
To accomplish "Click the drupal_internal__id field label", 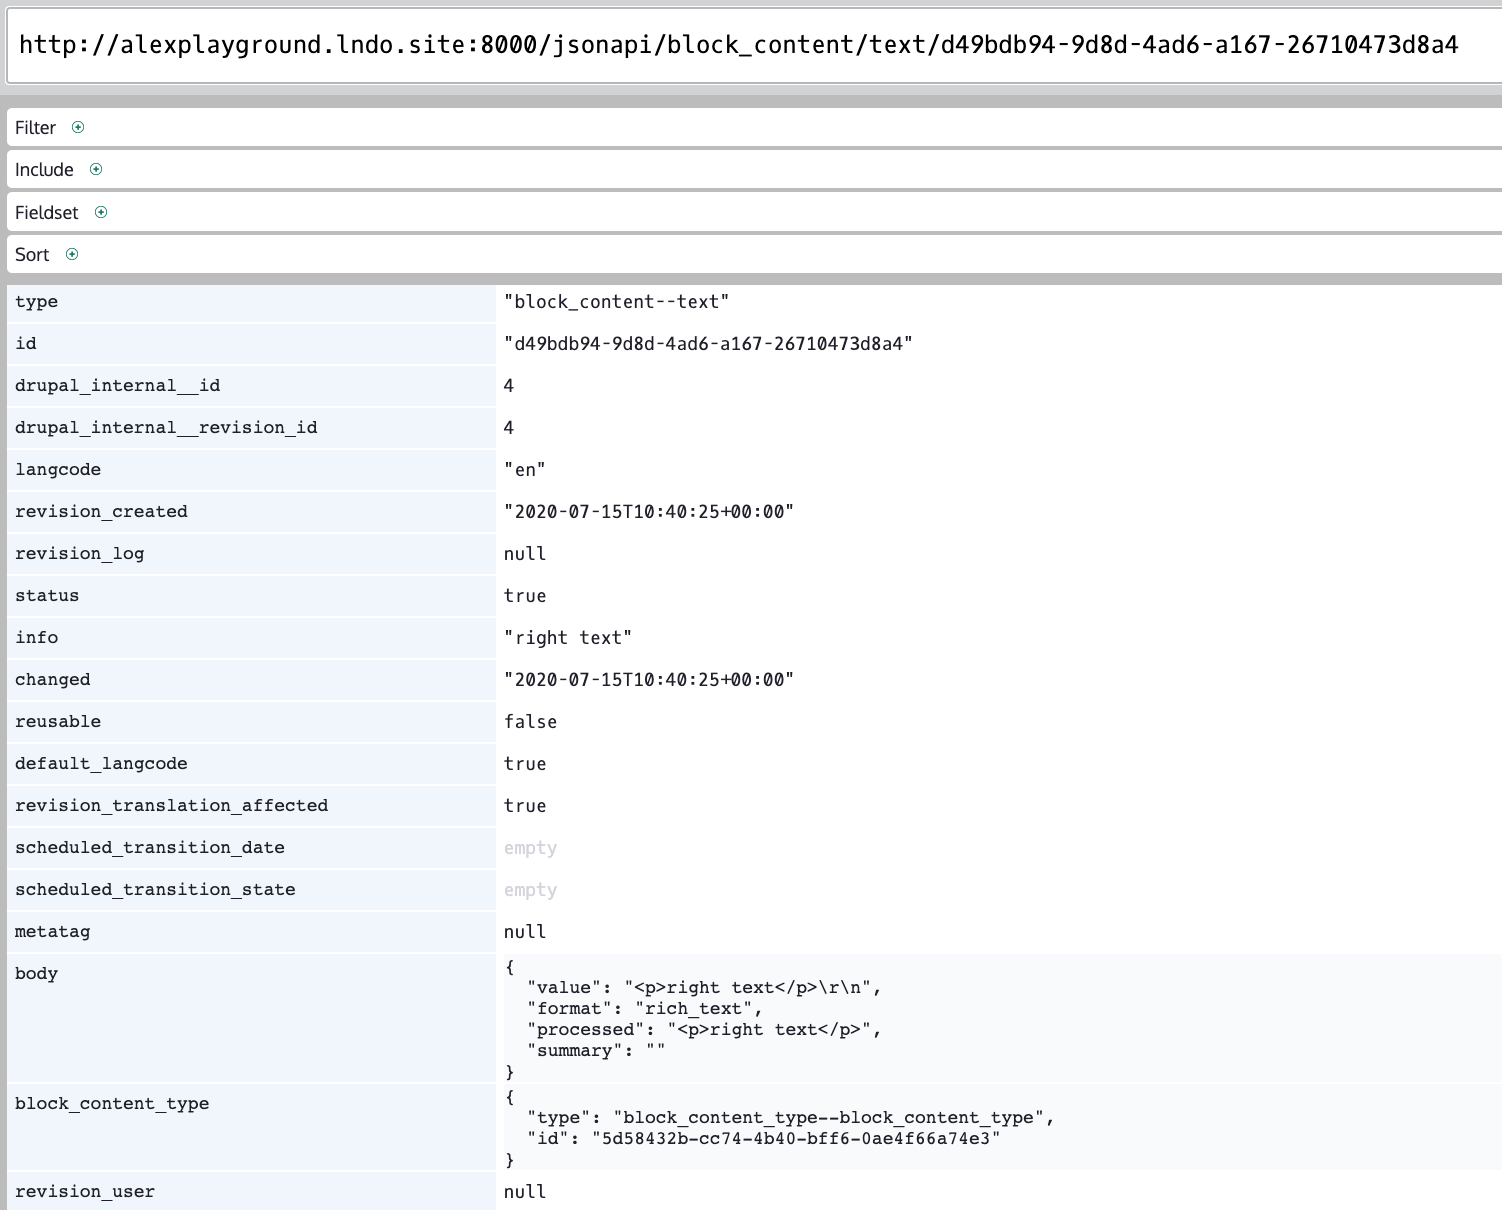I will tap(117, 385).
